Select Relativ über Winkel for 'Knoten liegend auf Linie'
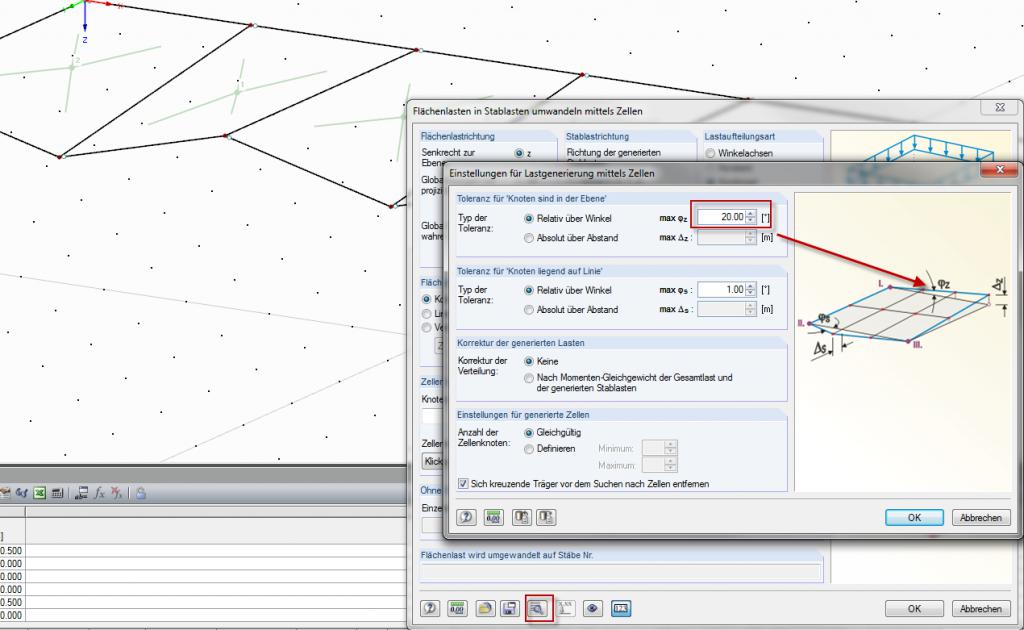1024x630 pixels. tap(529, 291)
